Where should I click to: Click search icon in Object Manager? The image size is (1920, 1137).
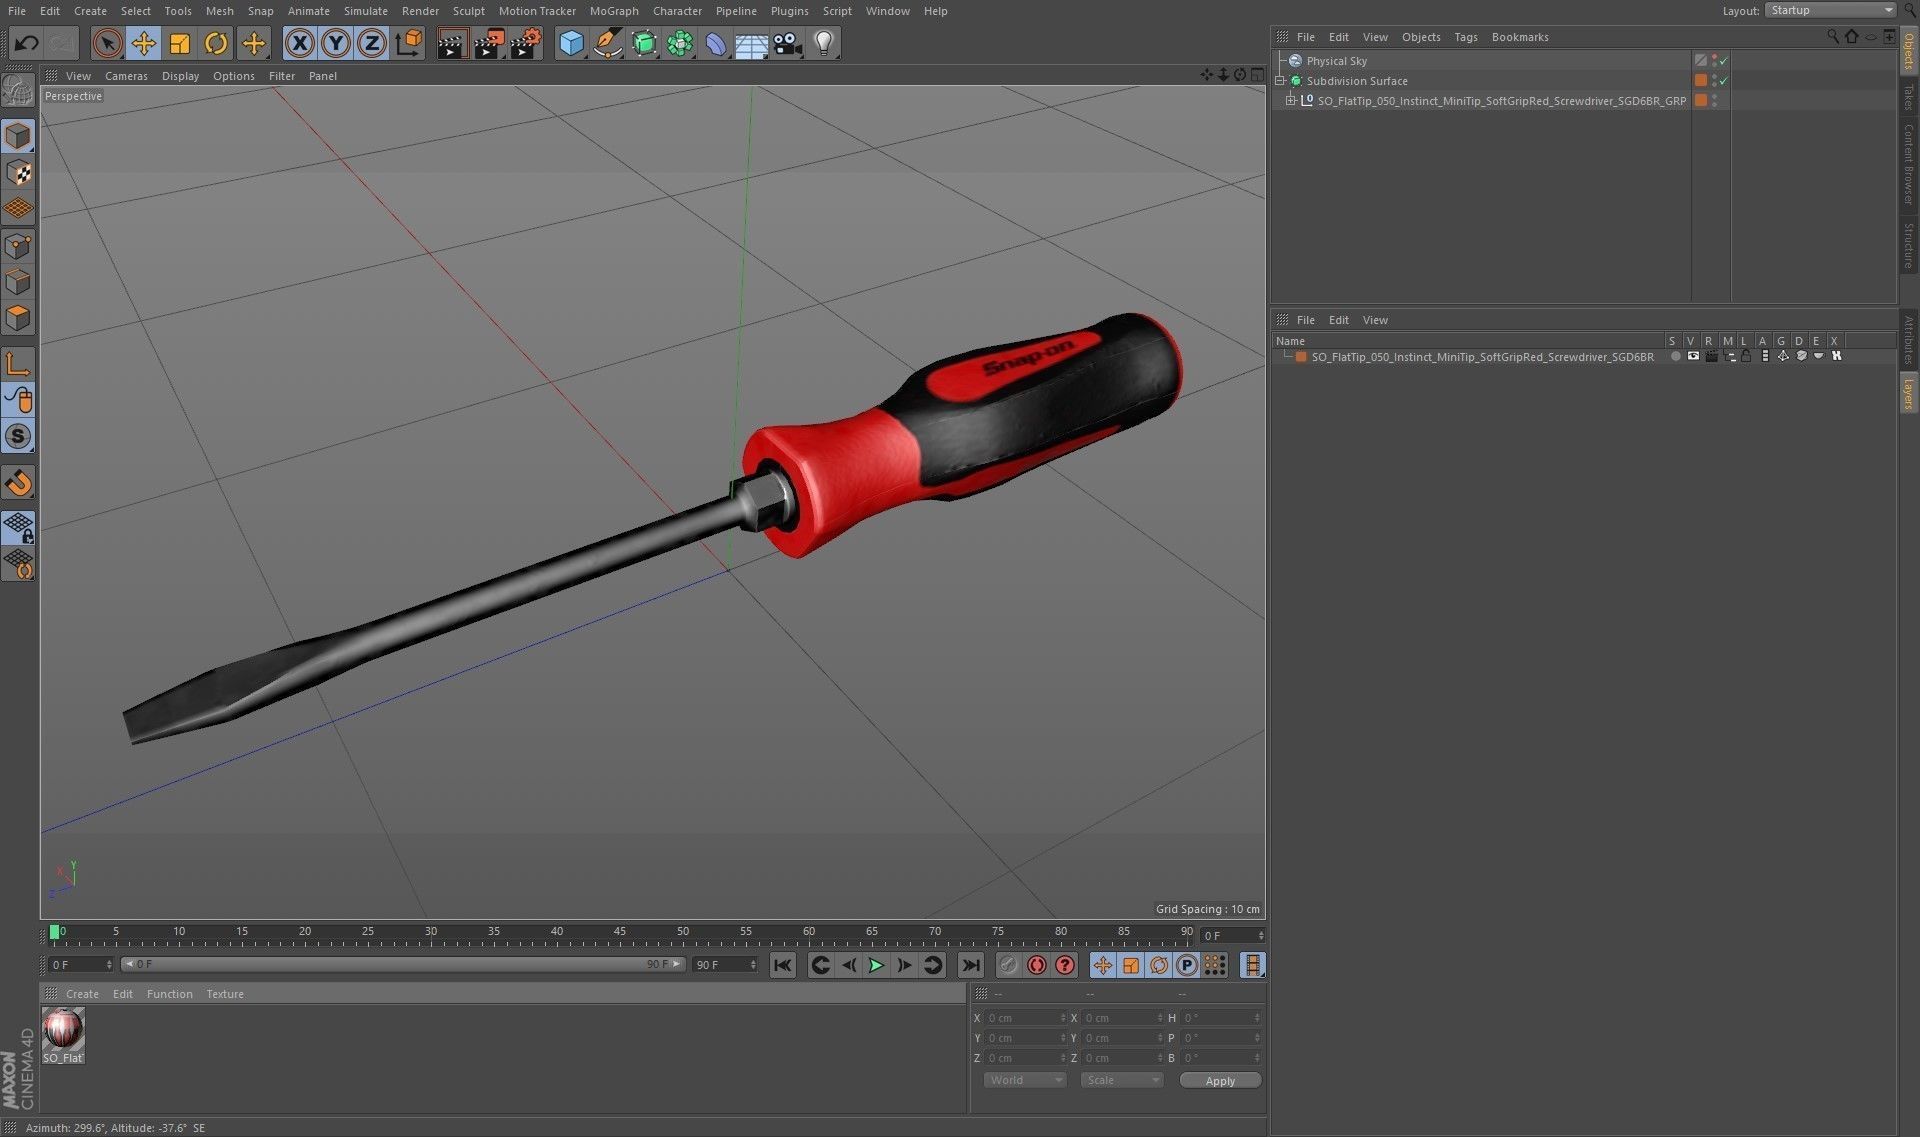tap(1833, 36)
